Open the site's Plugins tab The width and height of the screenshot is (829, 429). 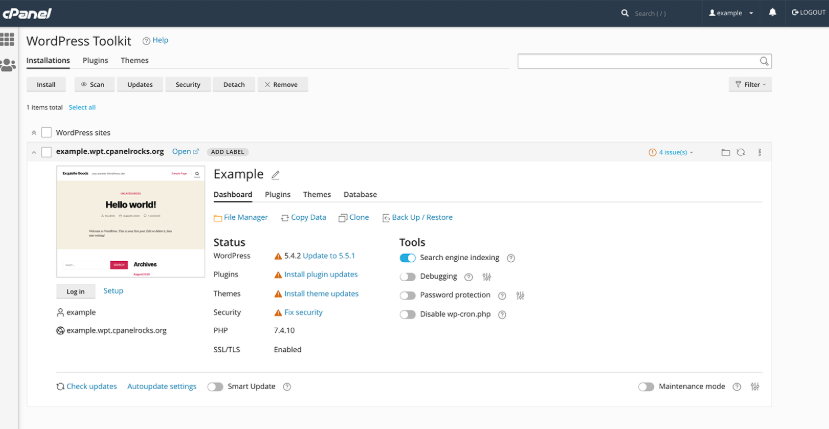[x=278, y=195]
